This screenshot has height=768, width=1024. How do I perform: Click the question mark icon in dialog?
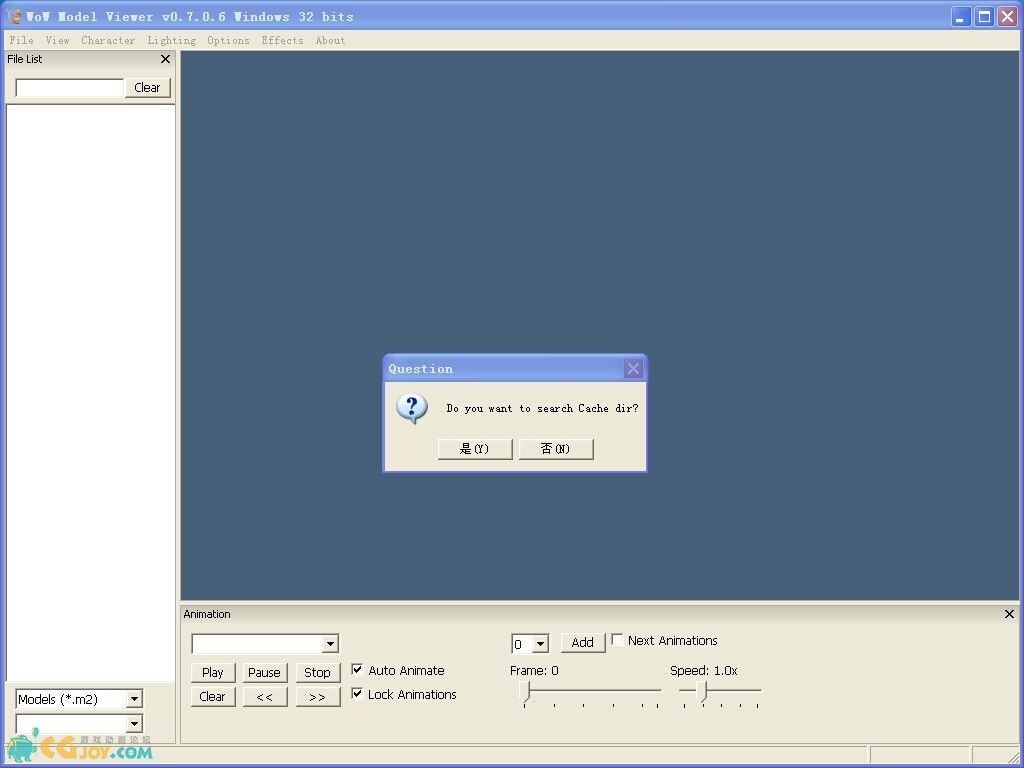click(412, 409)
